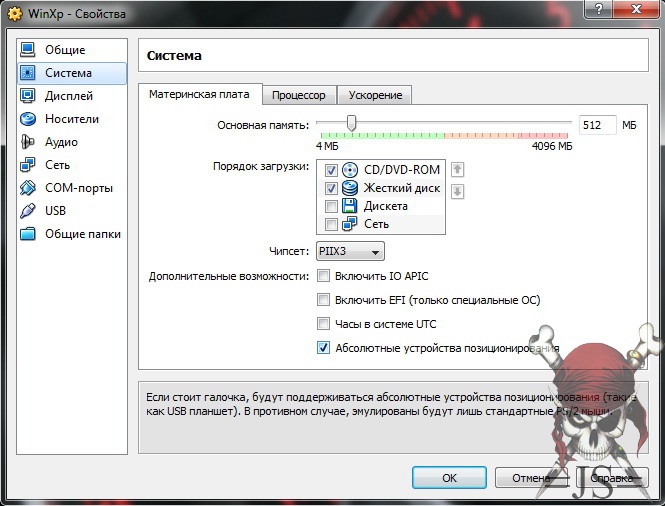The image size is (665, 506).
Task: Click the Общие папки folder icon
Action: 28,234
